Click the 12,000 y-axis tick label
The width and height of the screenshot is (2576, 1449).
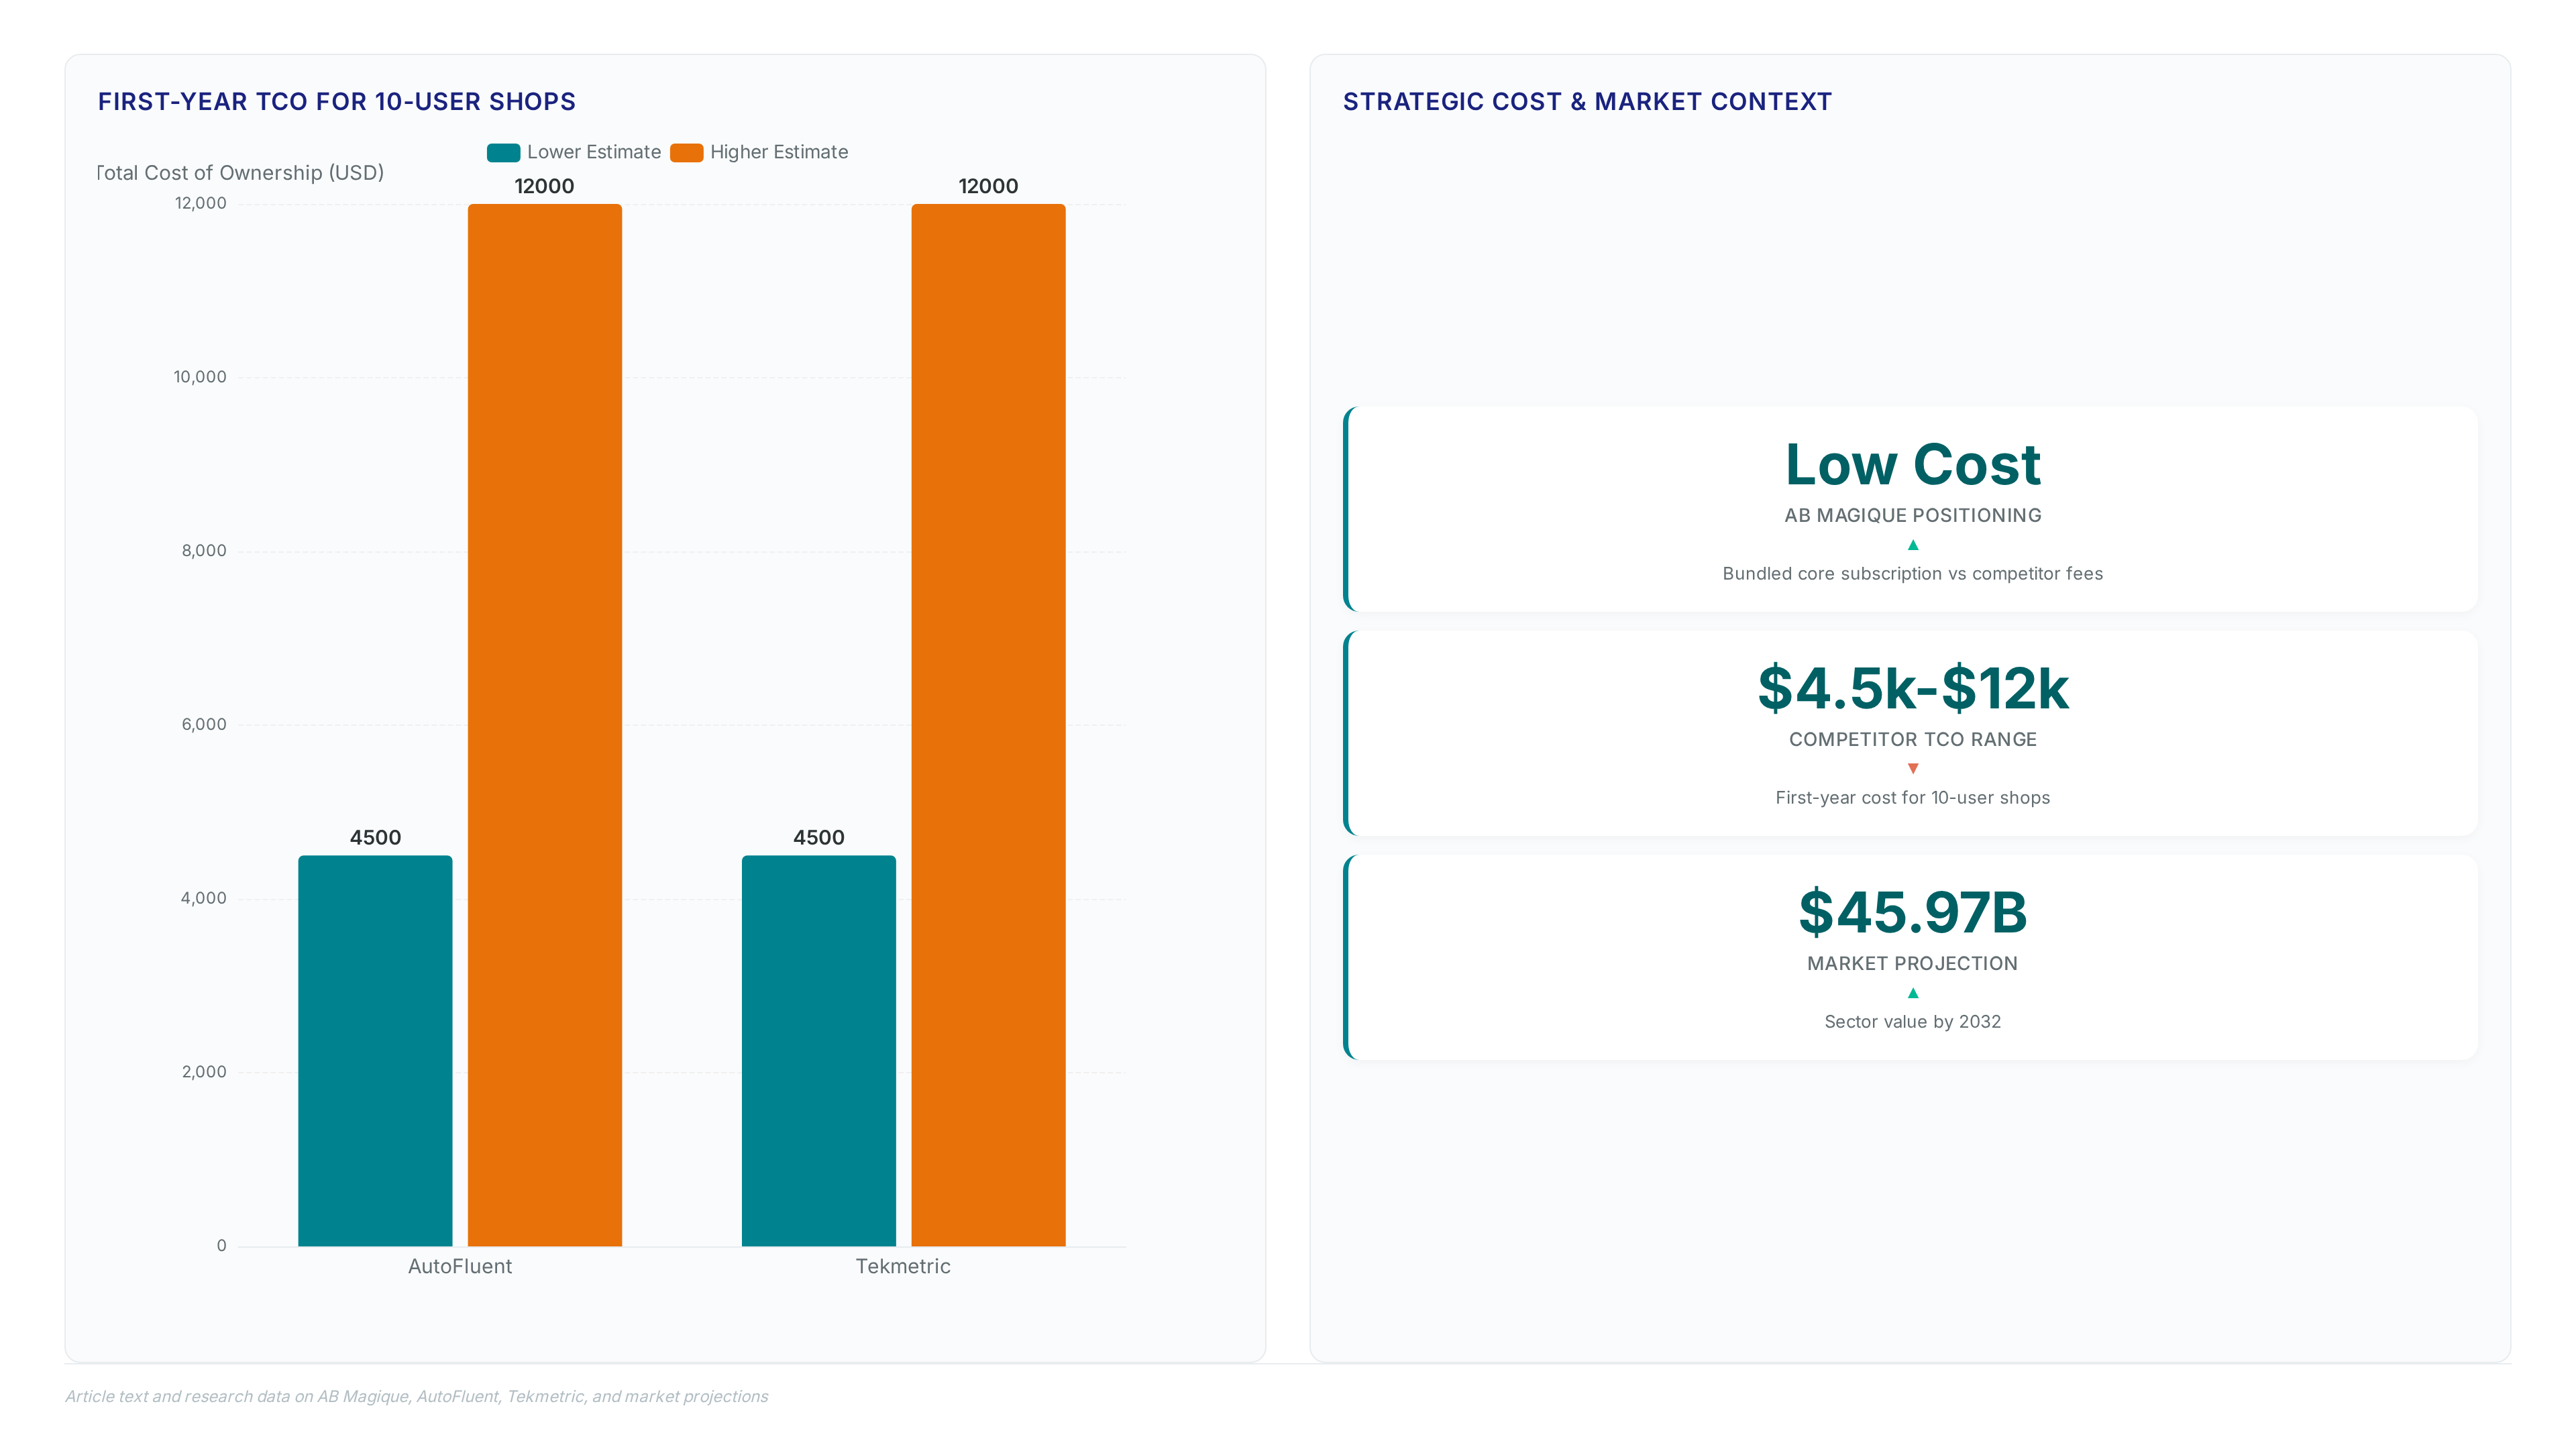click(201, 203)
